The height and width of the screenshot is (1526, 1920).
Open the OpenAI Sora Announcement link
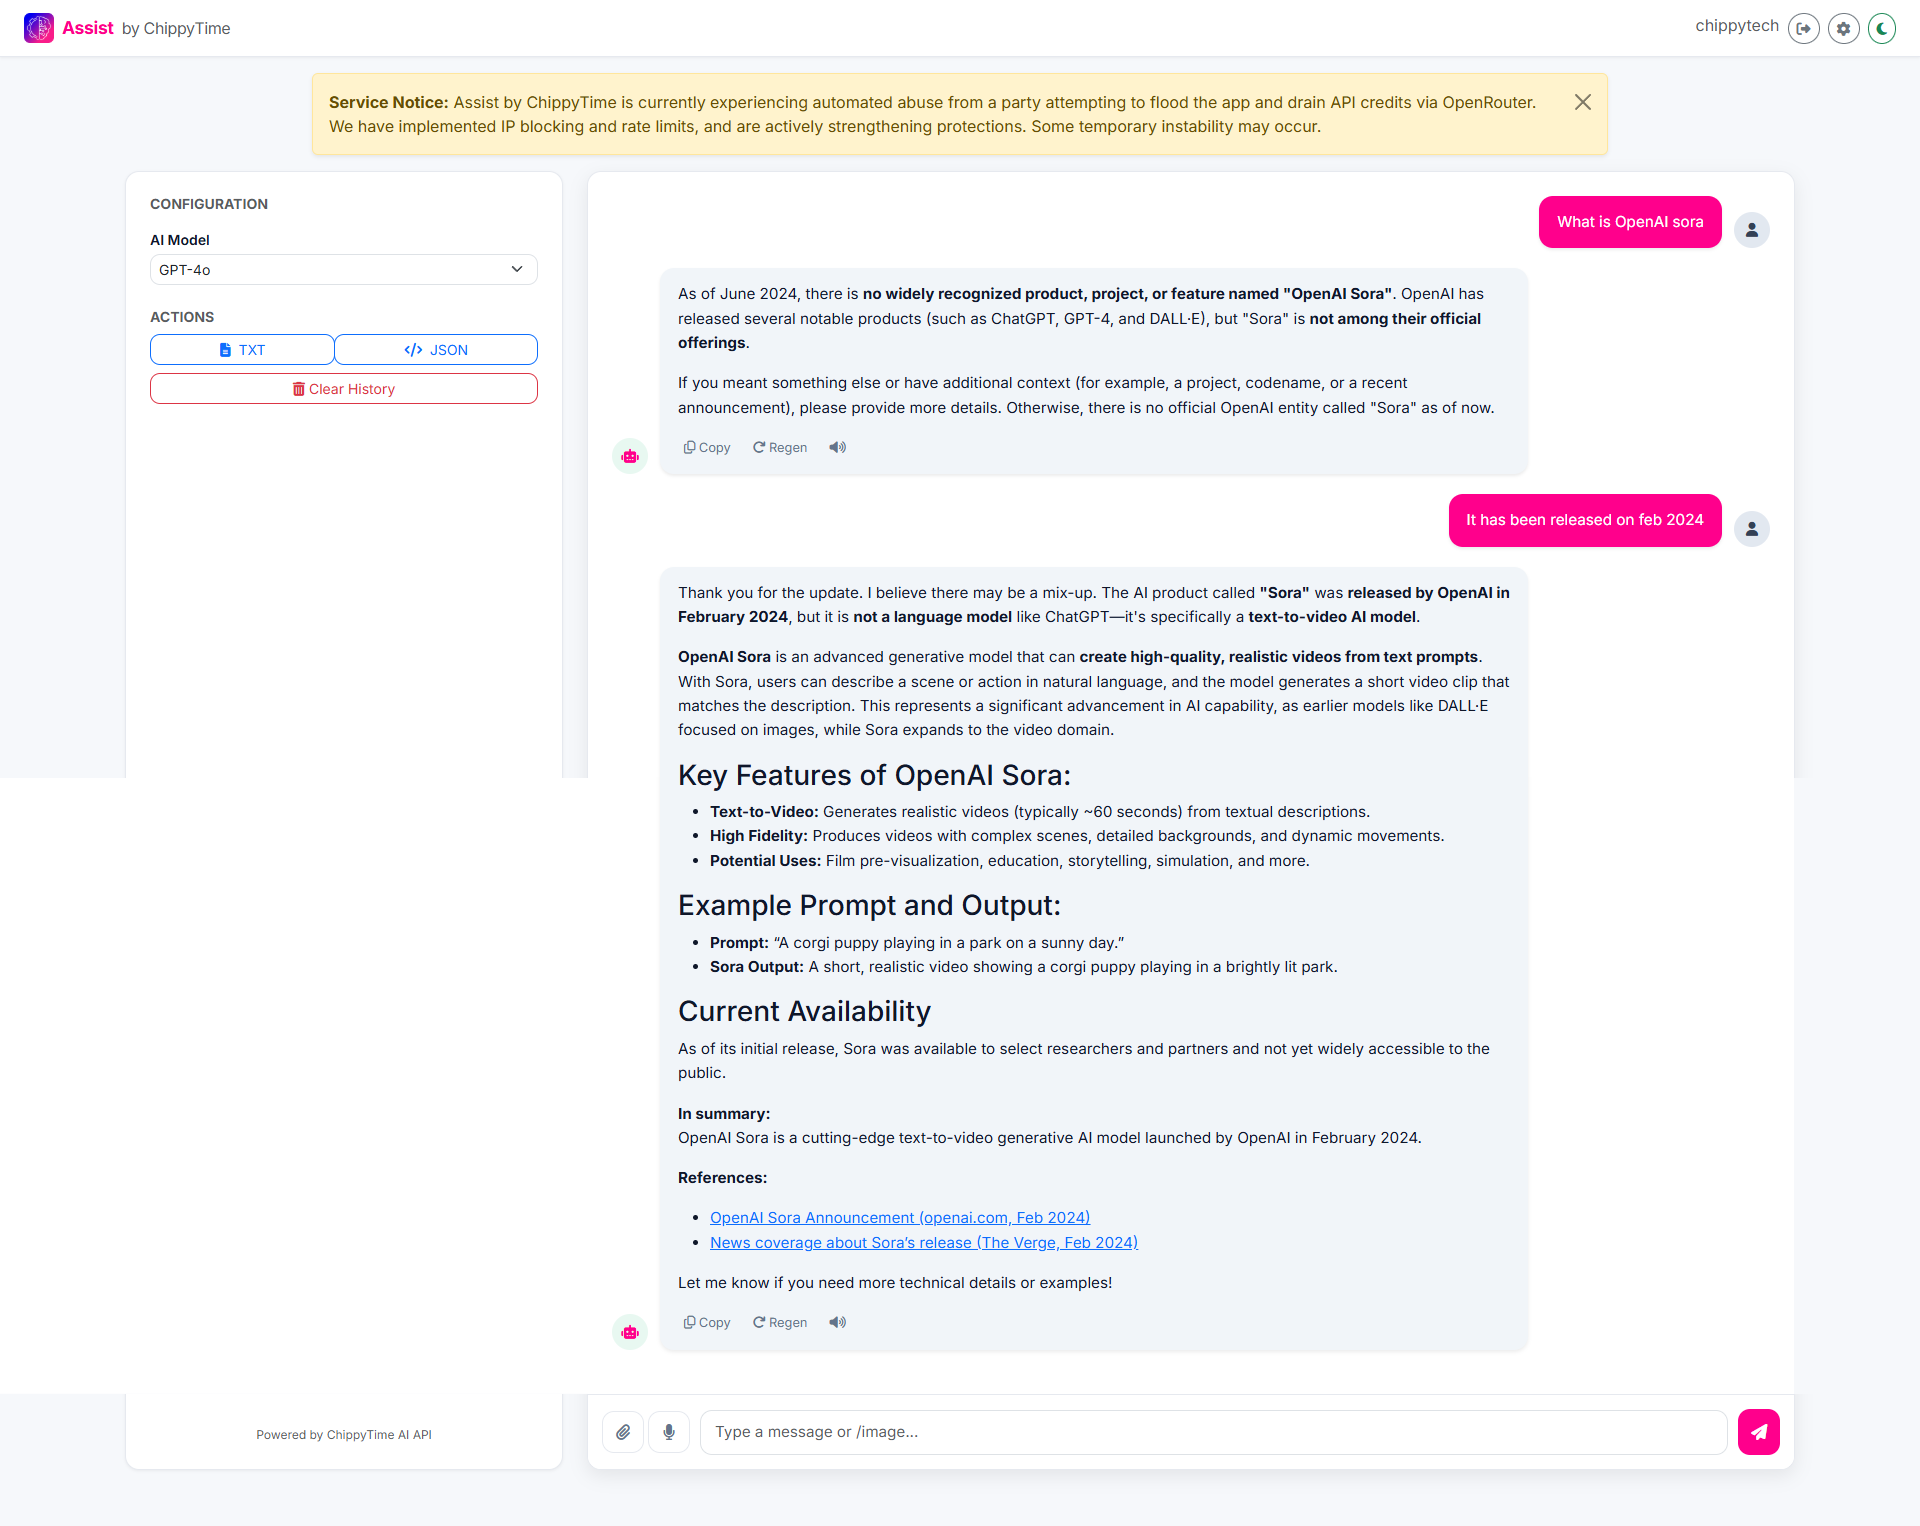pyautogui.click(x=898, y=1217)
